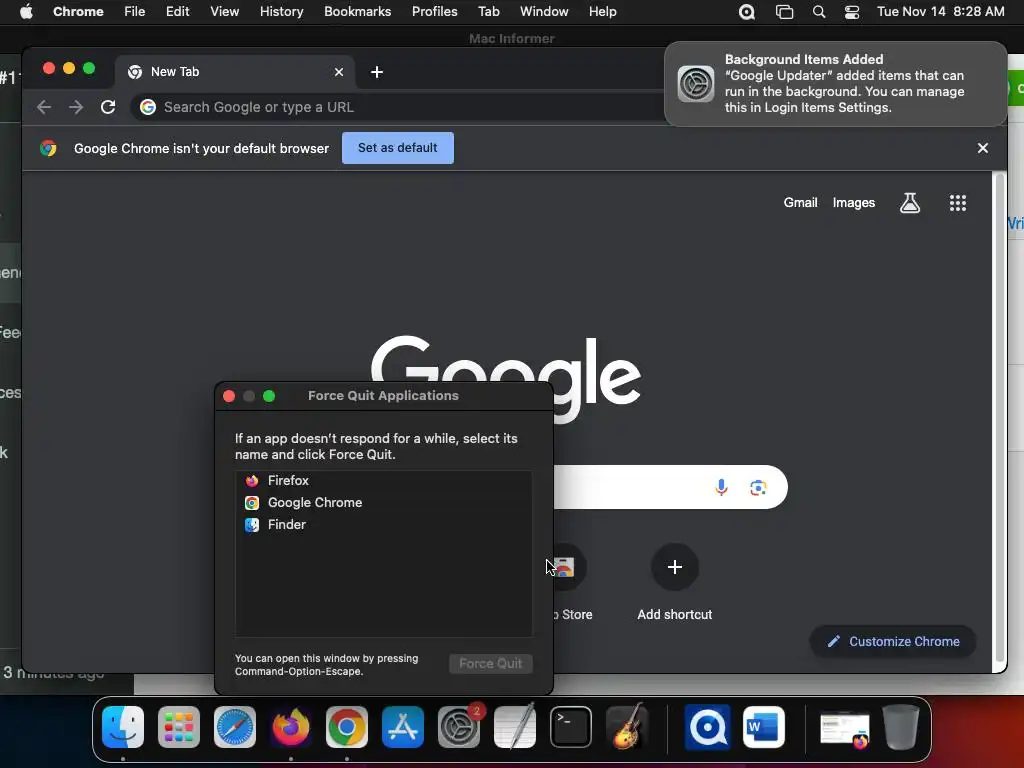
Task: Open the Gmail link
Action: coord(801,203)
